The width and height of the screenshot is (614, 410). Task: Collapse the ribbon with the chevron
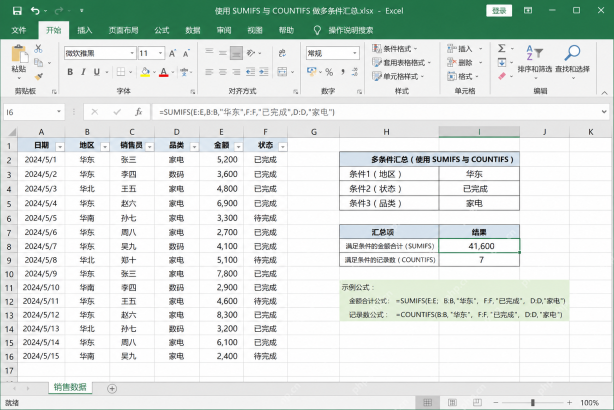pyautogui.click(x=605, y=93)
